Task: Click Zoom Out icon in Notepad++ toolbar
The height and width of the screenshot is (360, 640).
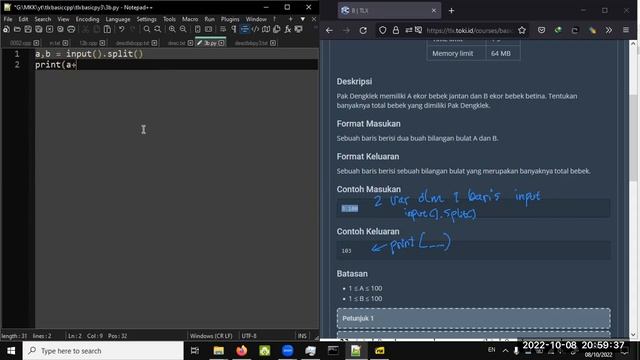Action: click(183, 29)
